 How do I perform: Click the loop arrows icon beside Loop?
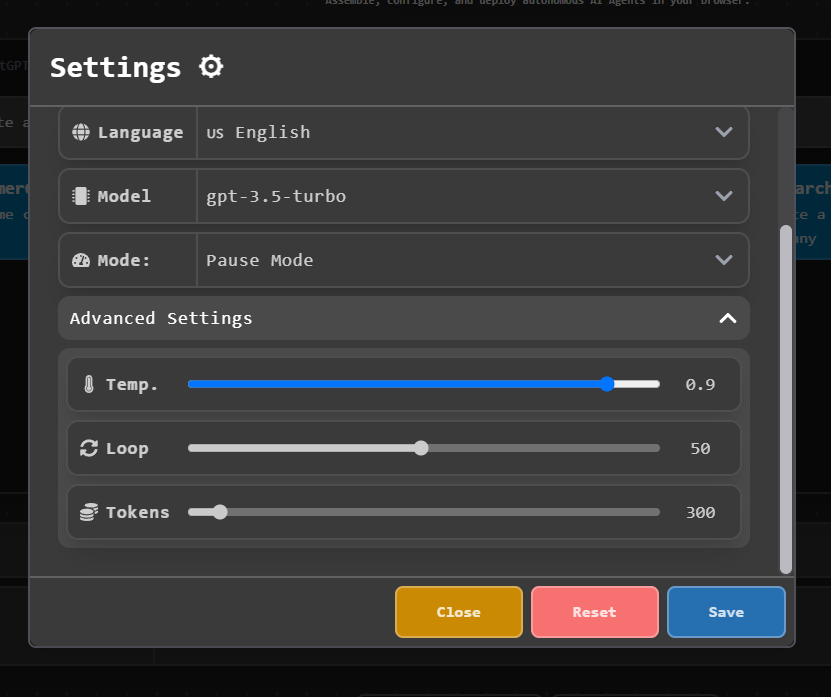89,448
